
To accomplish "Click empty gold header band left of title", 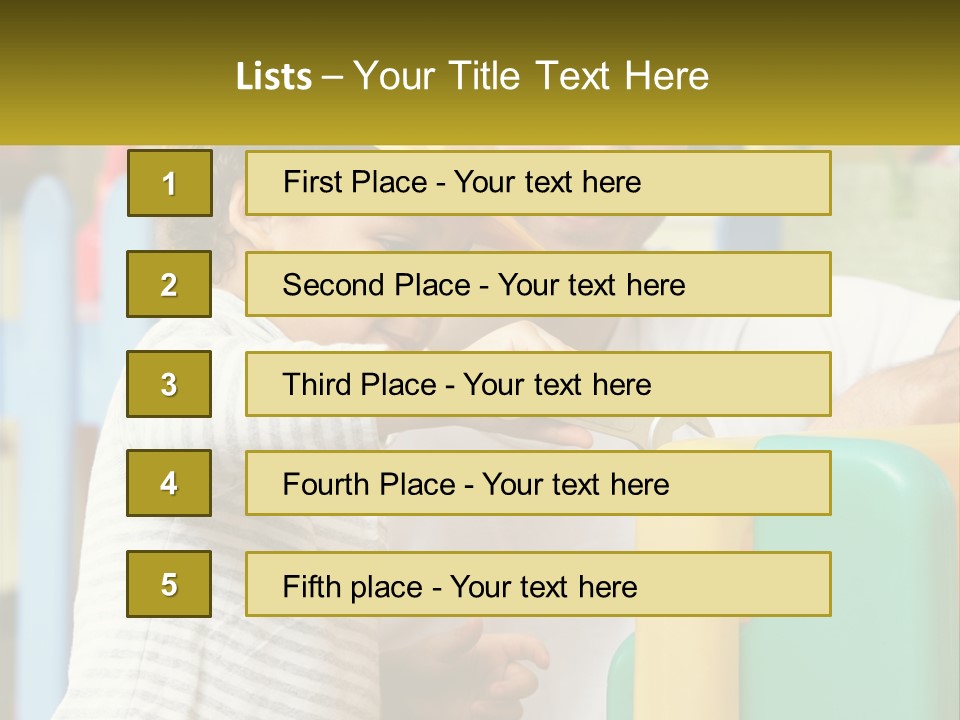I will pyautogui.click(x=110, y=76).
